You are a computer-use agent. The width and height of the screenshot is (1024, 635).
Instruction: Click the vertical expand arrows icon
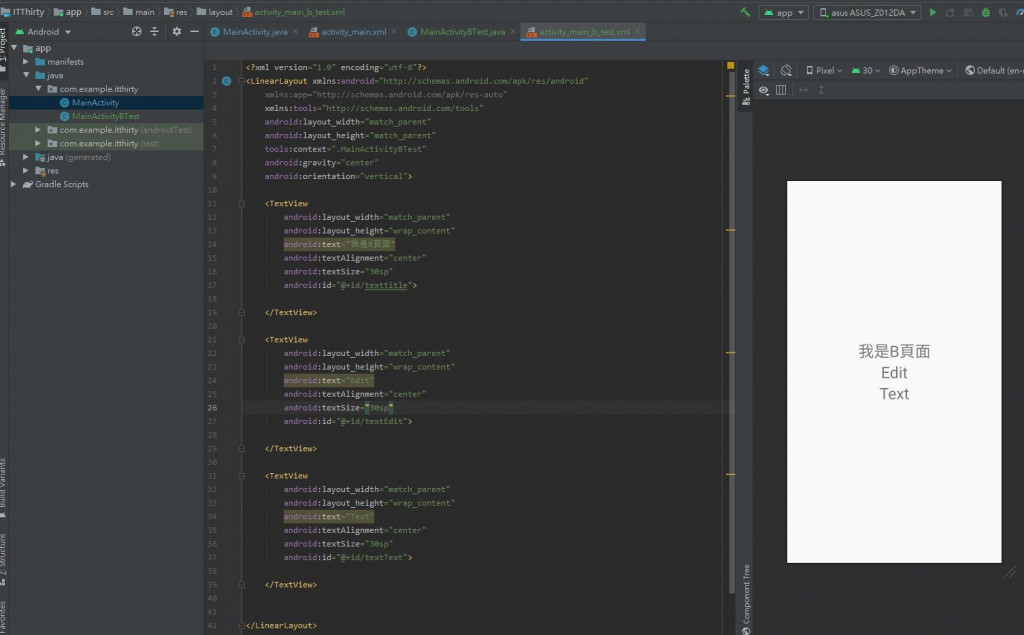pyautogui.click(x=821, y=90)
